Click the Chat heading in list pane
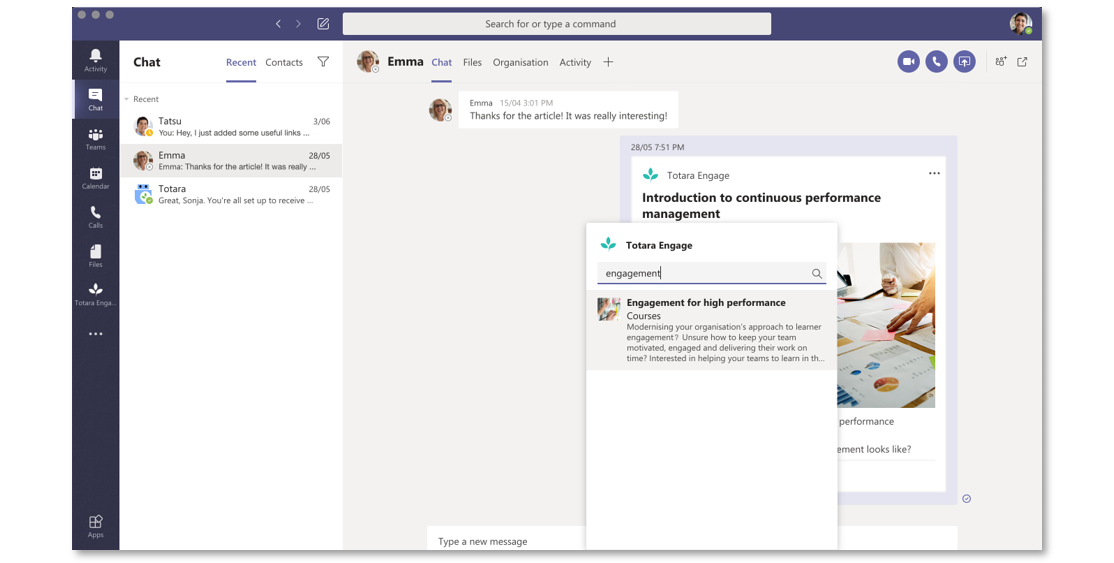This screenshot has height=563, width=1114. [147, 62]
